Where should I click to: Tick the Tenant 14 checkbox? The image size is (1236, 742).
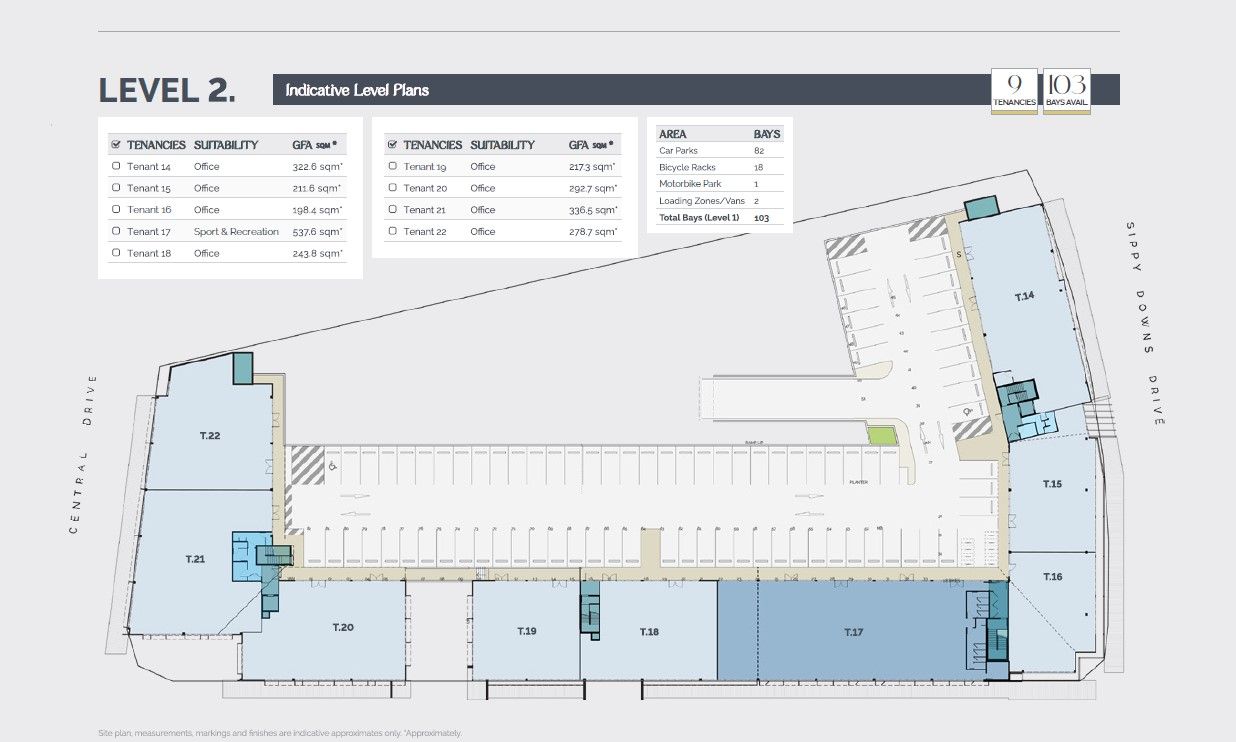click(x=116, y=167)
